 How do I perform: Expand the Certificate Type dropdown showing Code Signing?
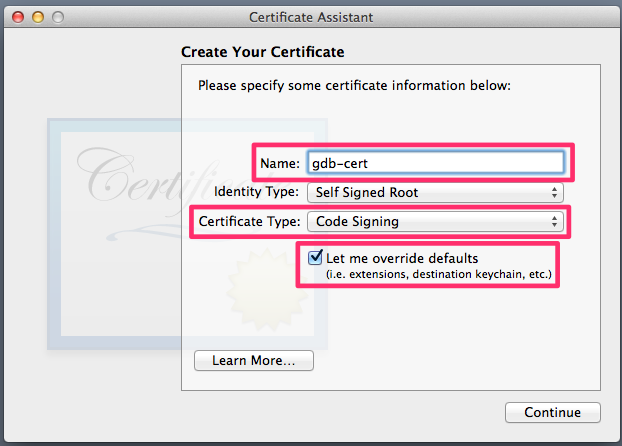pos(434,221)
